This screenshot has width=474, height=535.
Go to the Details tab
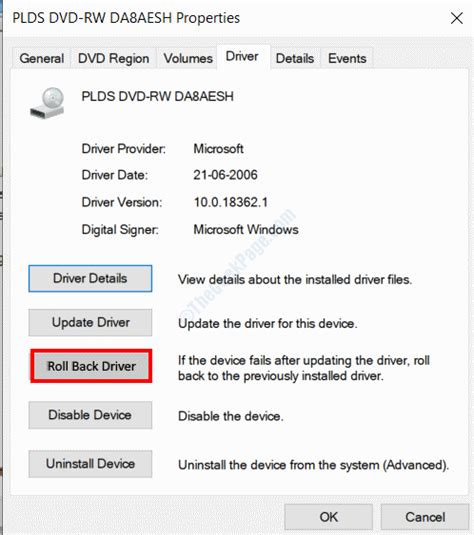tap(295, 58)
